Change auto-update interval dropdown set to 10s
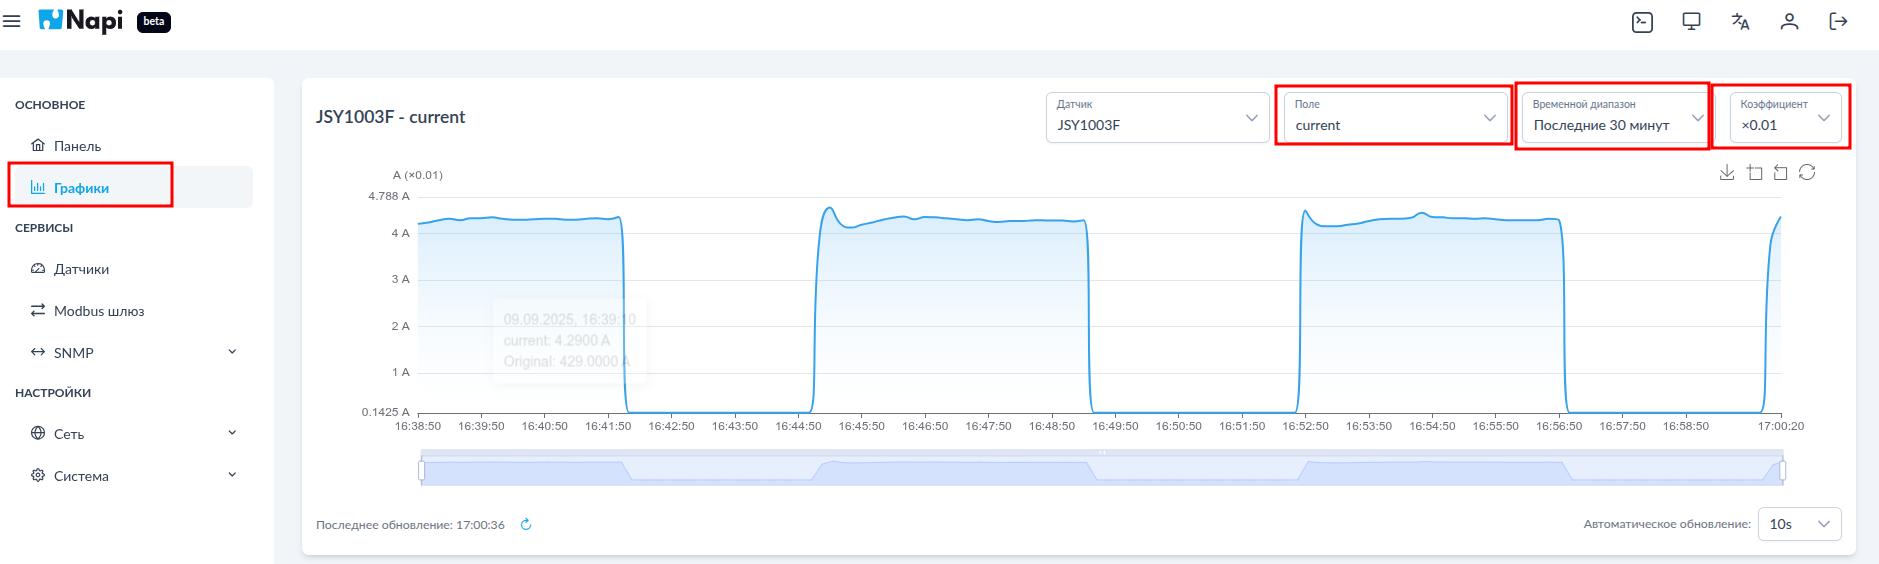This screenshot has height=564, width=1879. coord(1798,524)
